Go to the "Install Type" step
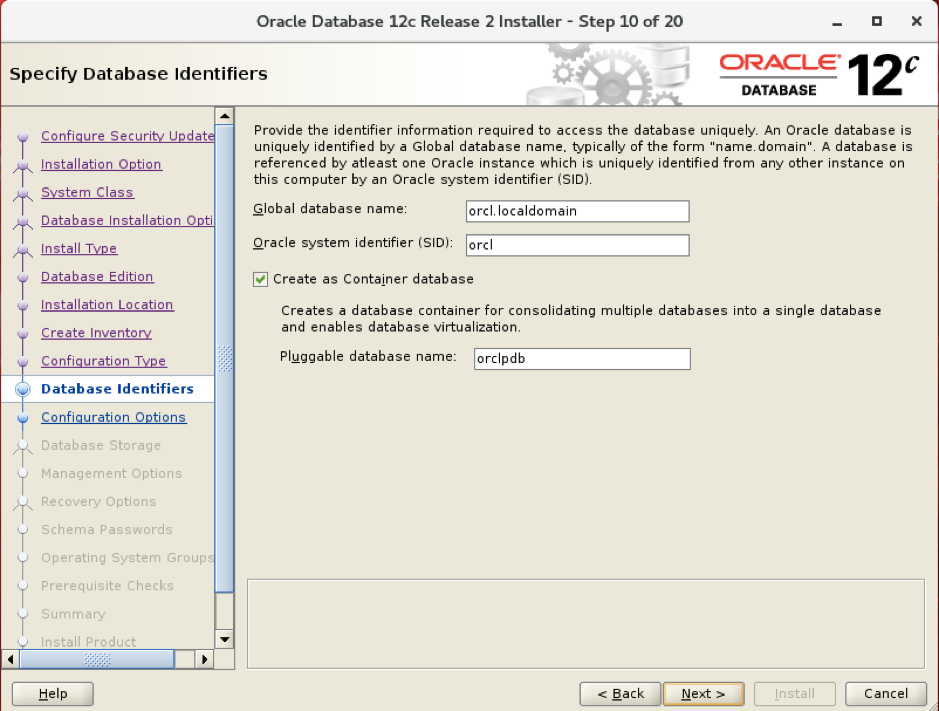Viewport: 939px width, 711px height. (x=79, y=248)
